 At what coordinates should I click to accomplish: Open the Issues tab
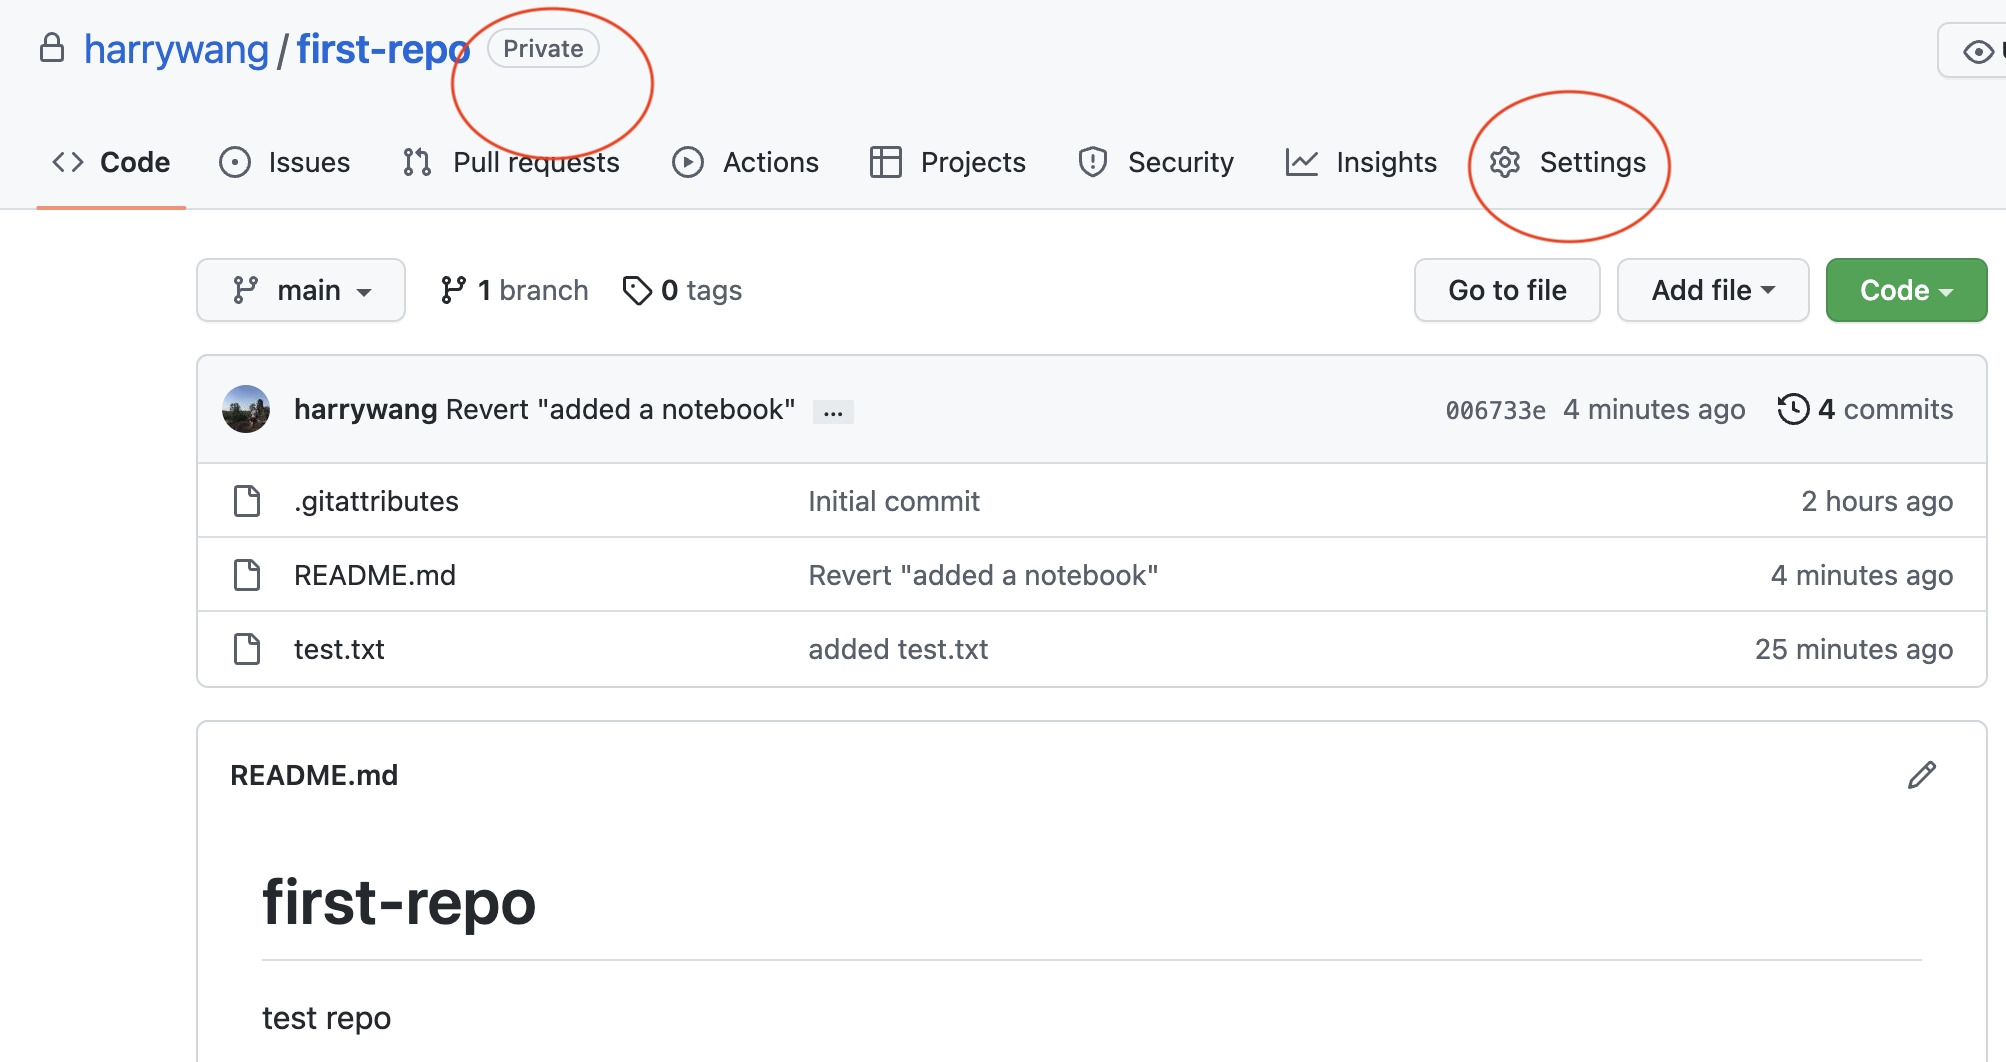pos(285,162)
